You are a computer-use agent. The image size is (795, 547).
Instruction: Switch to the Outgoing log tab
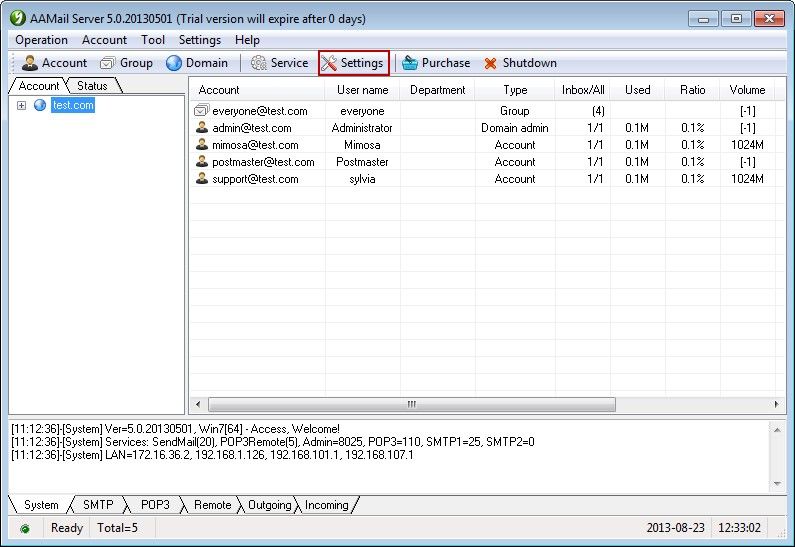270,505
